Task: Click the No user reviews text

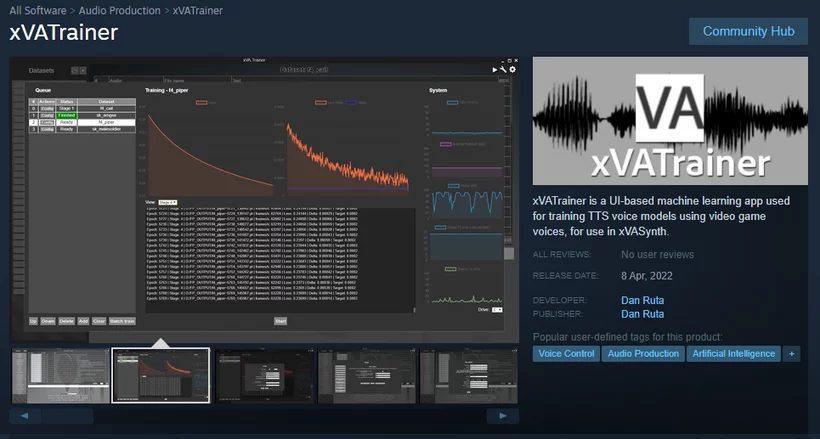Action: tap(657, 255)
